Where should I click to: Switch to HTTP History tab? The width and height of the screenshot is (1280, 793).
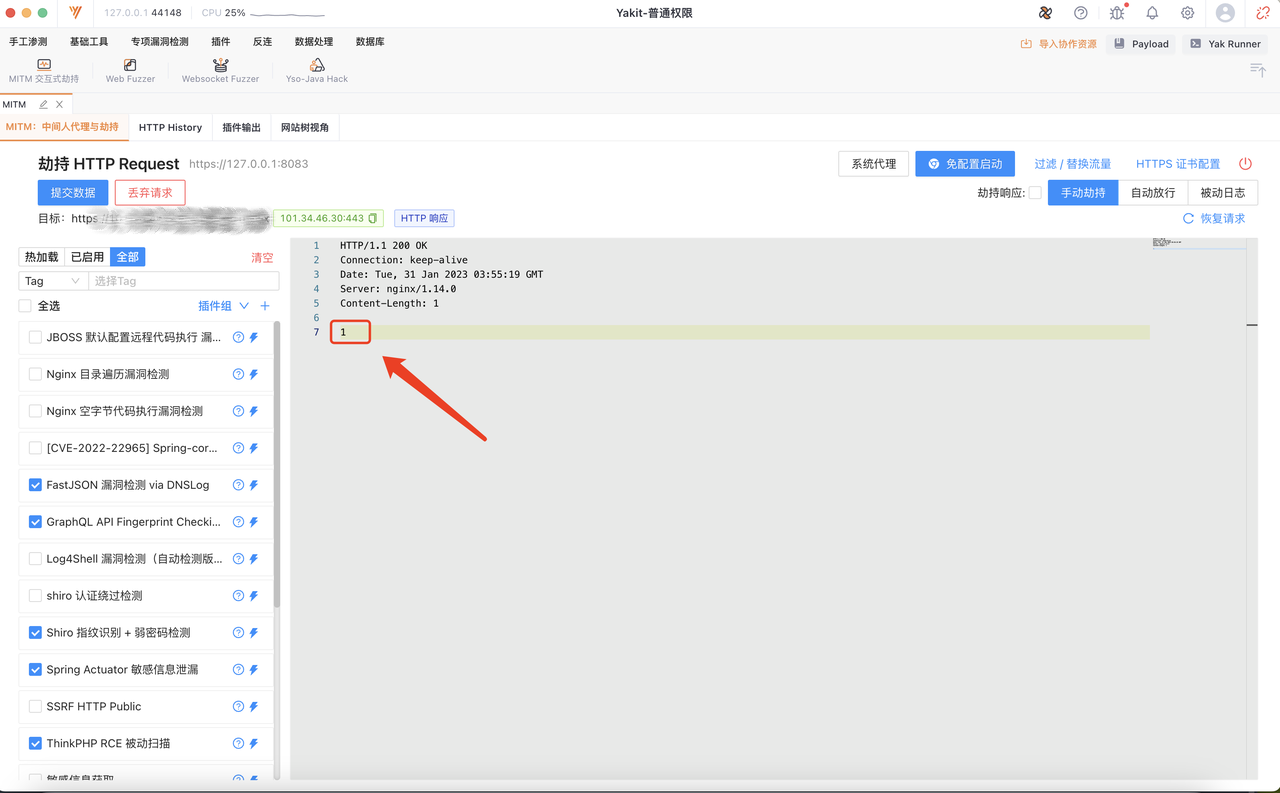[170, 127]
